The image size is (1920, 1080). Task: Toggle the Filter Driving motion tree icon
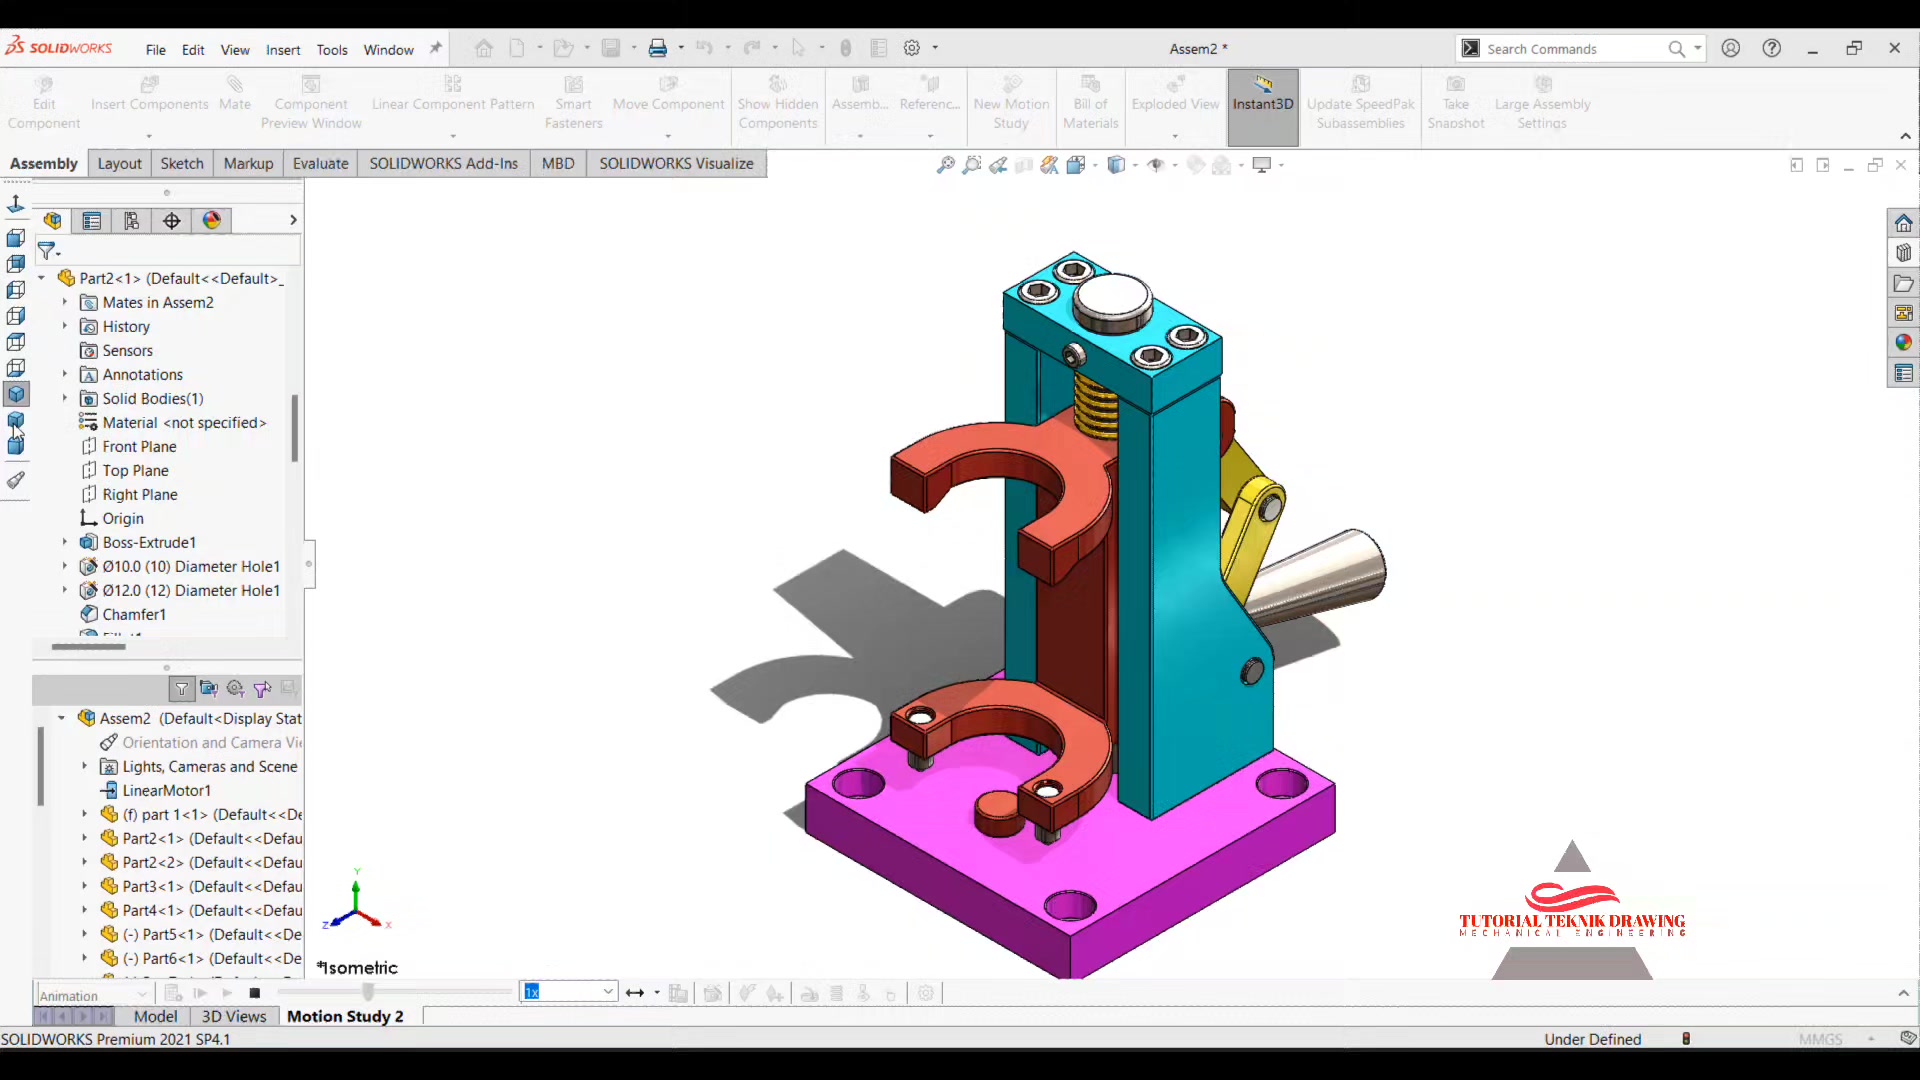coord(236,688)
